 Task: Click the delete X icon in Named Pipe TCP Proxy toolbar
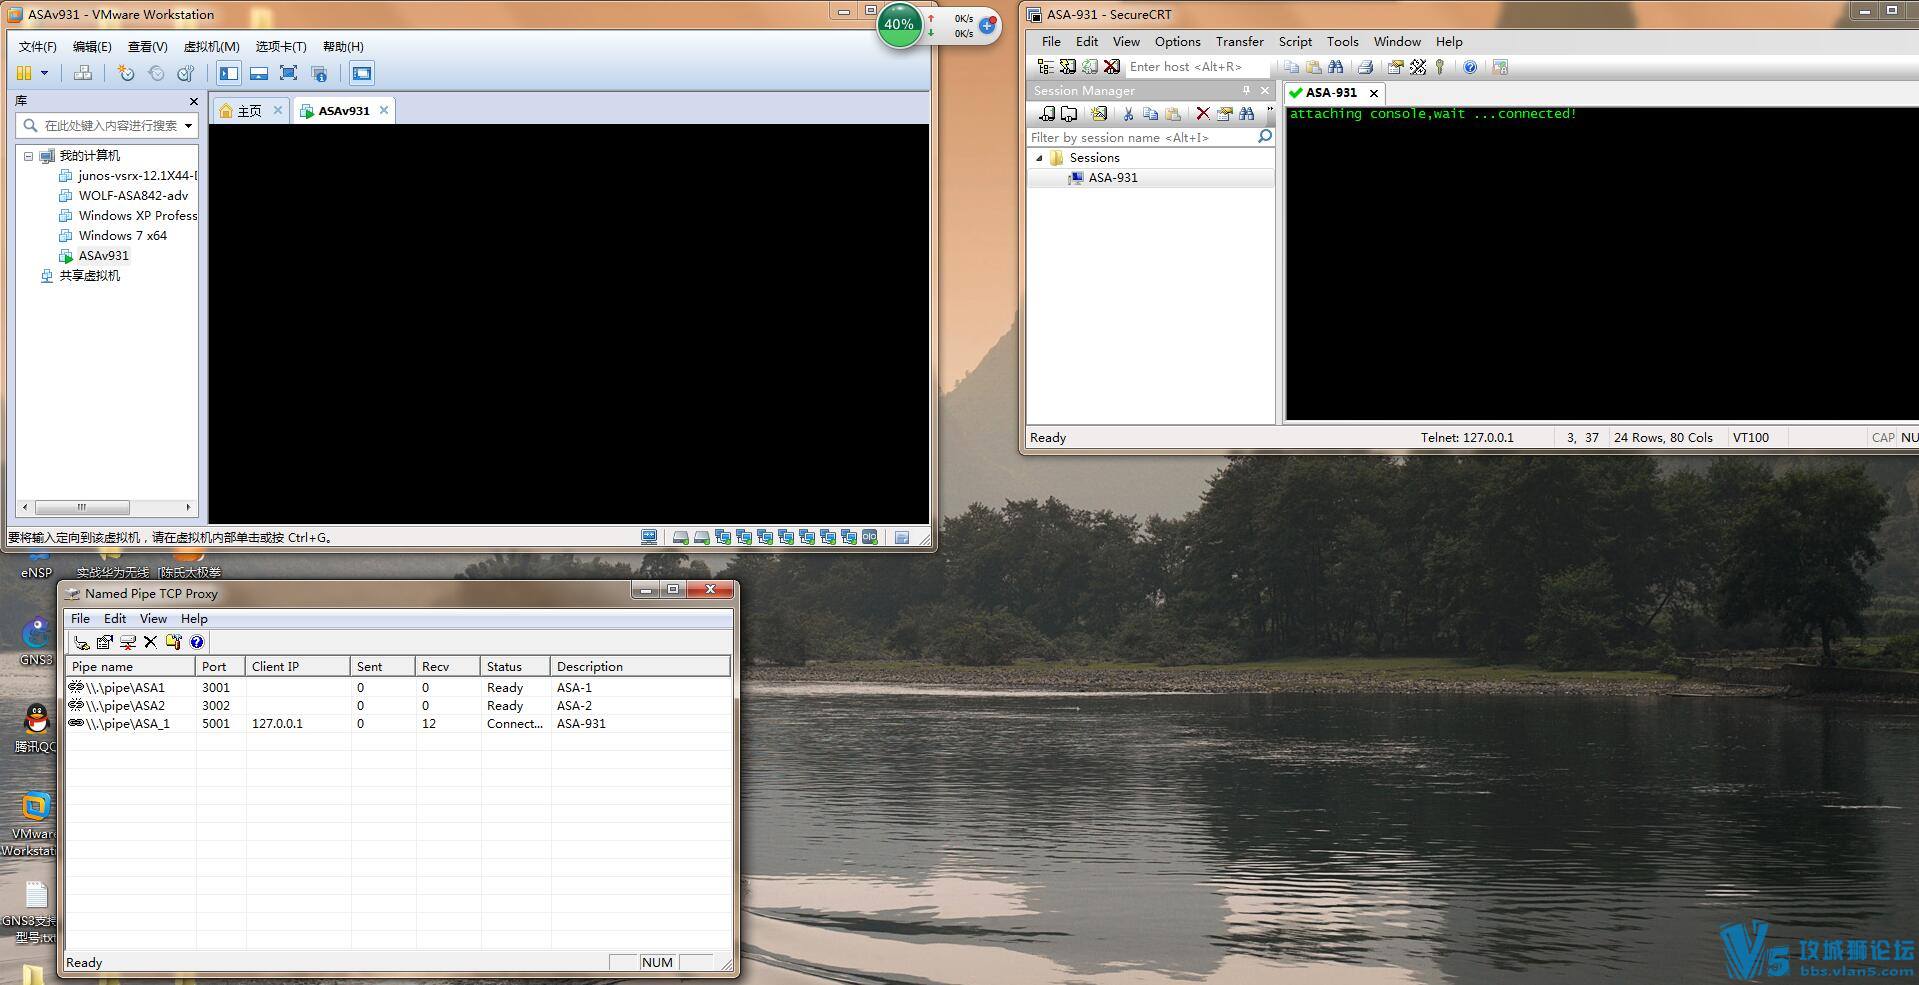[x=150, y=642]
